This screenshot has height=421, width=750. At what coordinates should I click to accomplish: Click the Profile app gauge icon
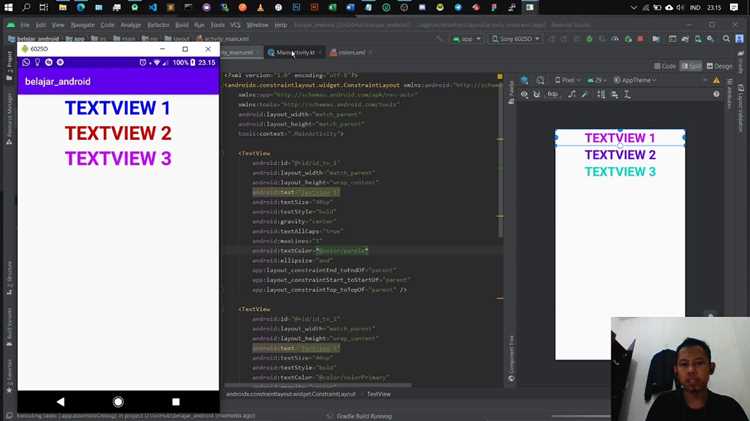[x=615, y=39]
